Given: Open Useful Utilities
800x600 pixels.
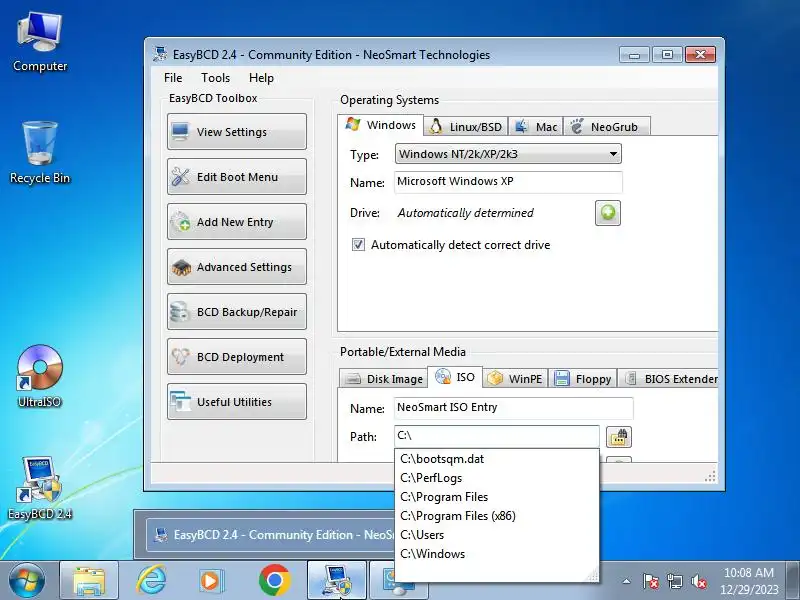Looking at the screenshot, I should pyautogui.click(x=237, y=402).
